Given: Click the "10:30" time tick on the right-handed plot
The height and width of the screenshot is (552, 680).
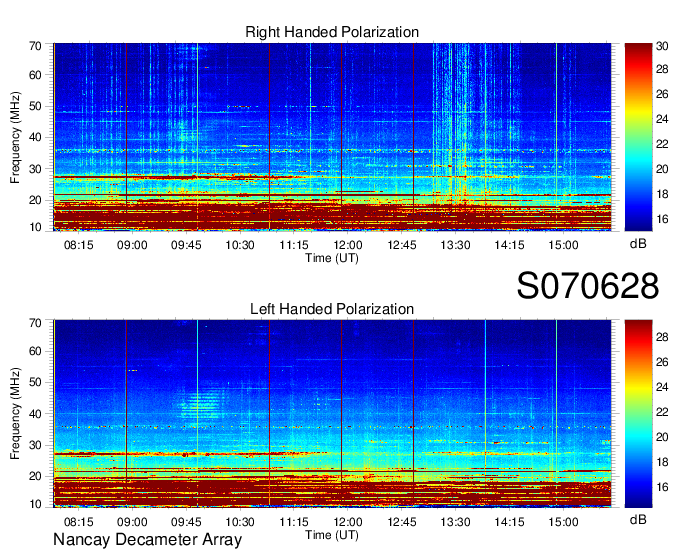Looking at the screenshot, I should point(240,245).
